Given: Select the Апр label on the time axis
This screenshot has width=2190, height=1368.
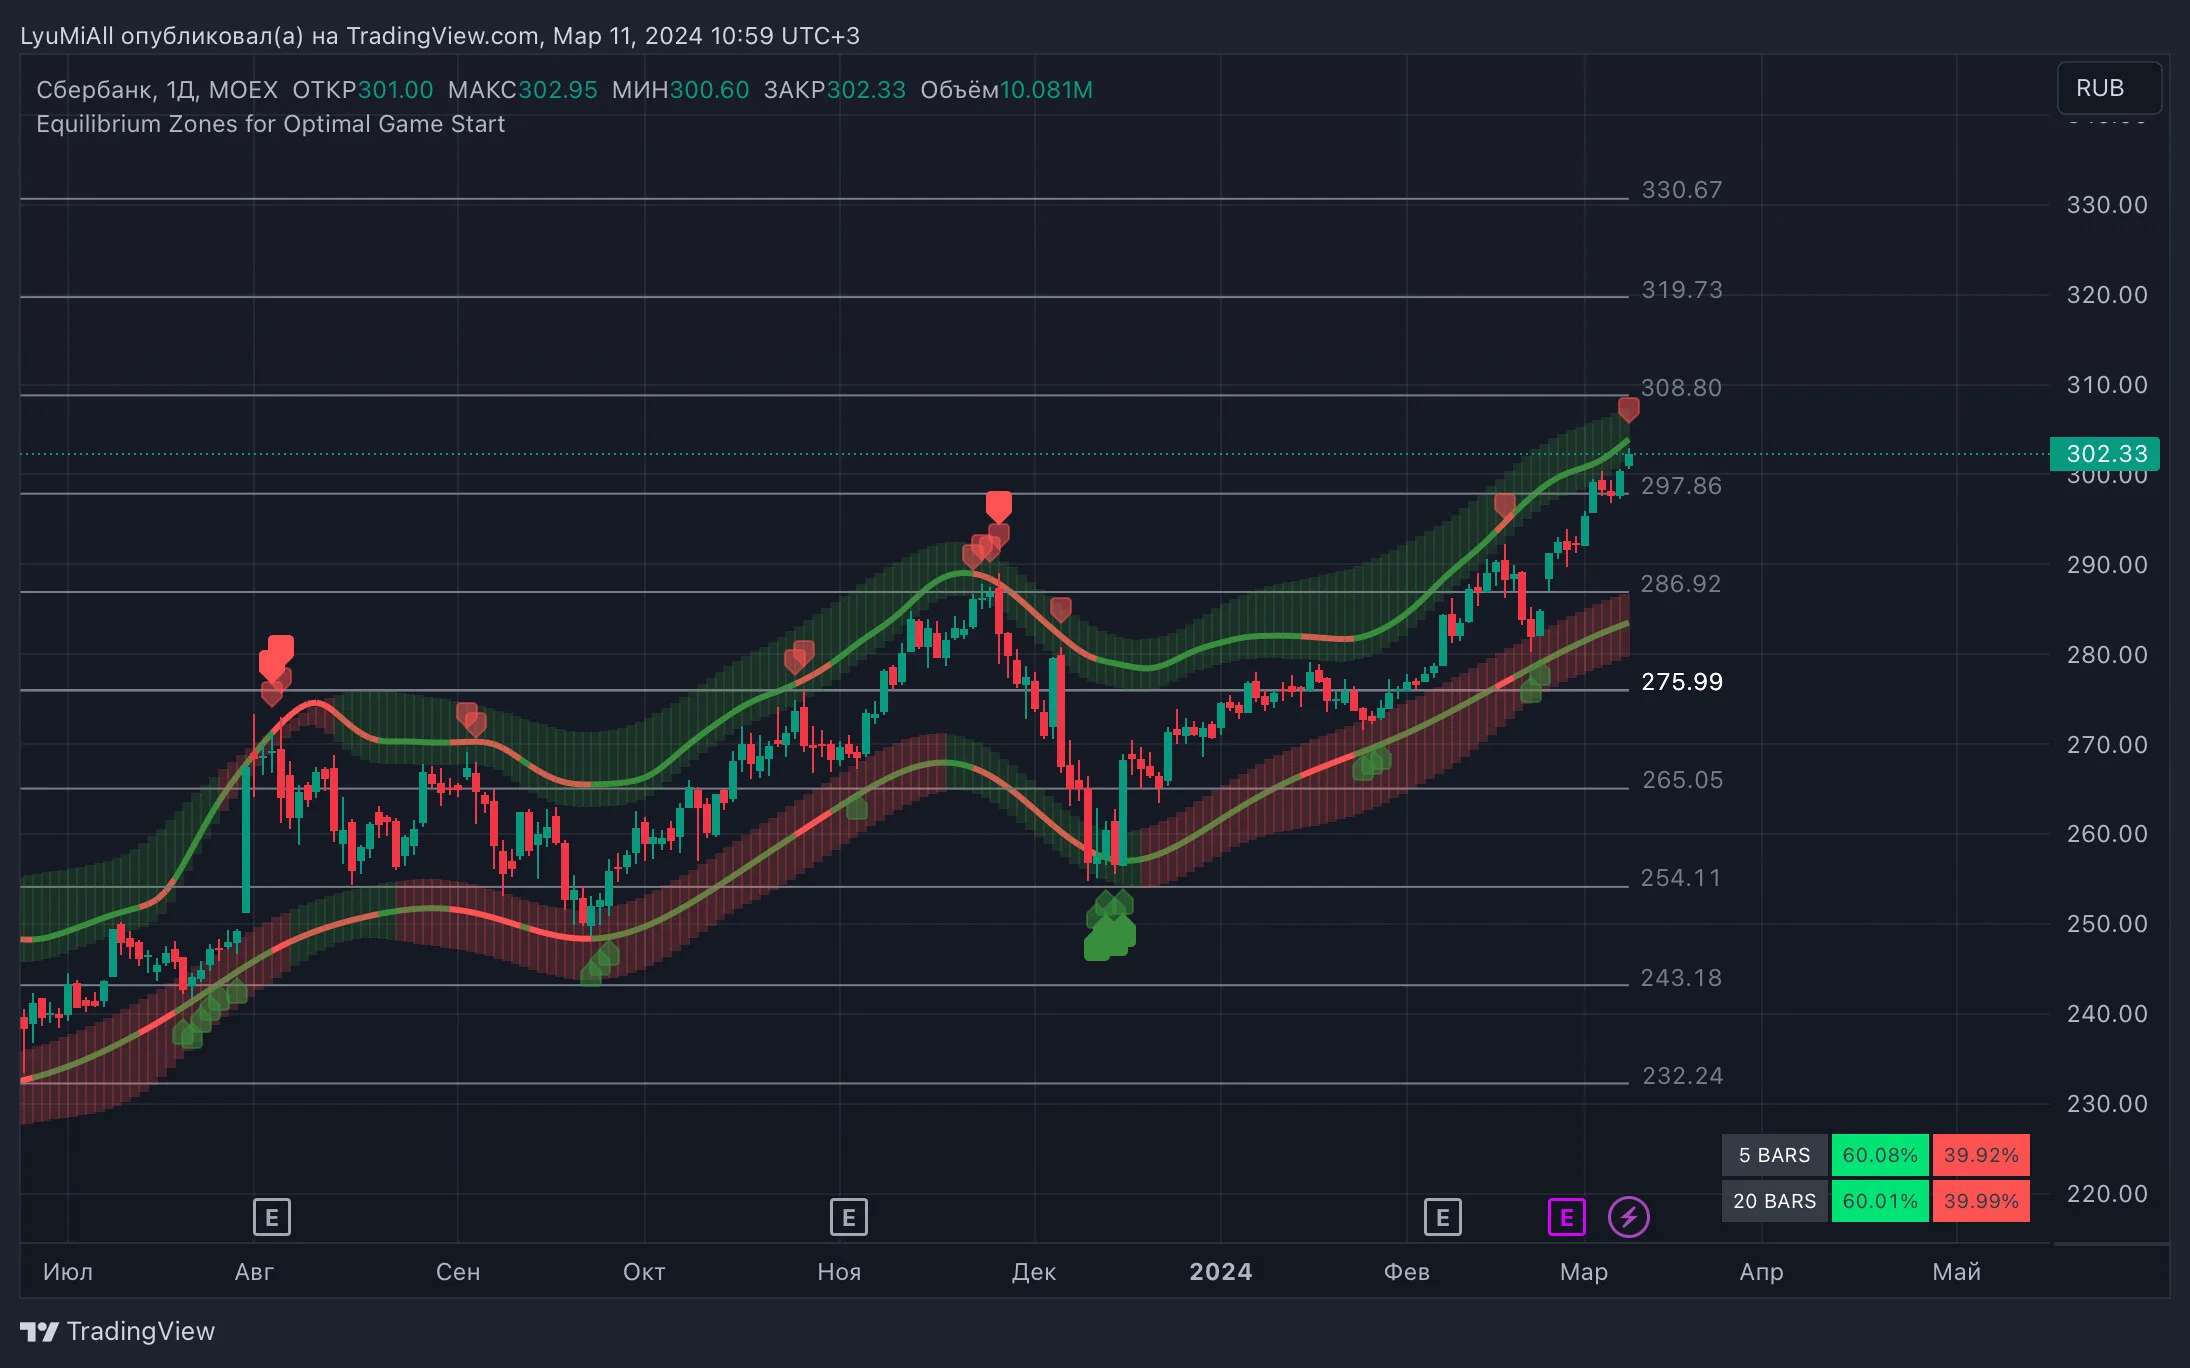Looking at the screenshot, I should [x=1762, y=1272].
